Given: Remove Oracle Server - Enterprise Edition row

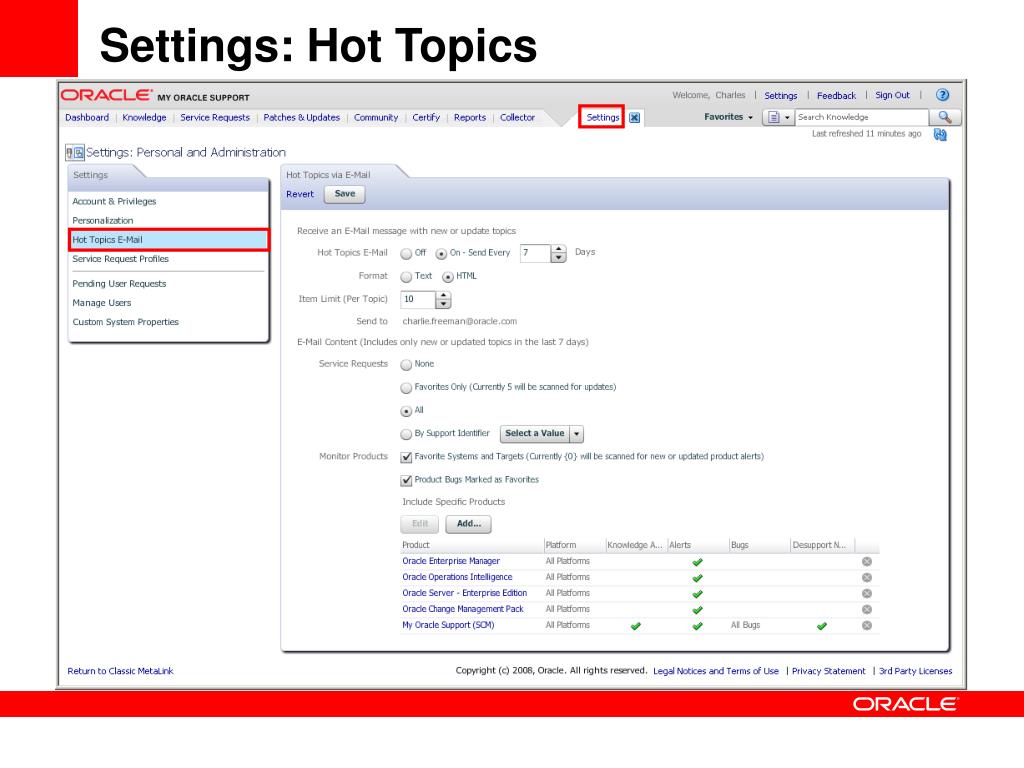Looking at the screenshot, I should coord(867,593).
